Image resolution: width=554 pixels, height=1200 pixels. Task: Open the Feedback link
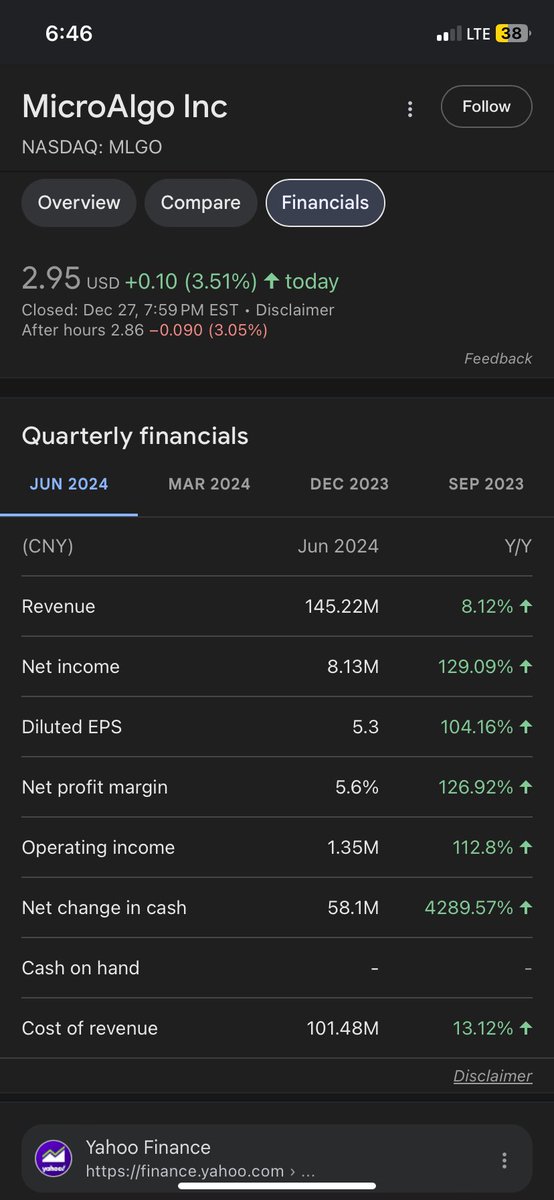(x=498, y=358)
